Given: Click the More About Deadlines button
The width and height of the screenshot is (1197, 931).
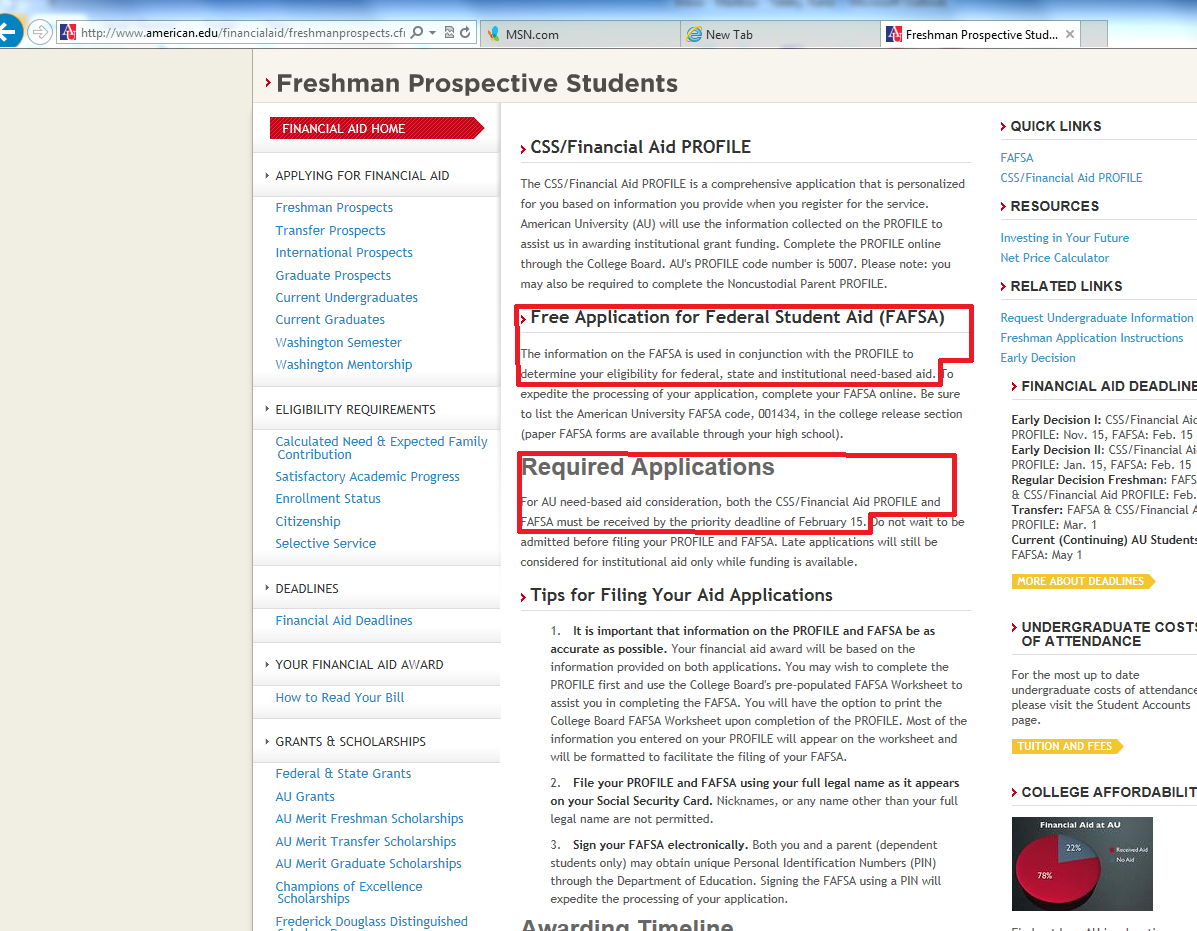Looking at the screenshot, I should point(1082,581).
